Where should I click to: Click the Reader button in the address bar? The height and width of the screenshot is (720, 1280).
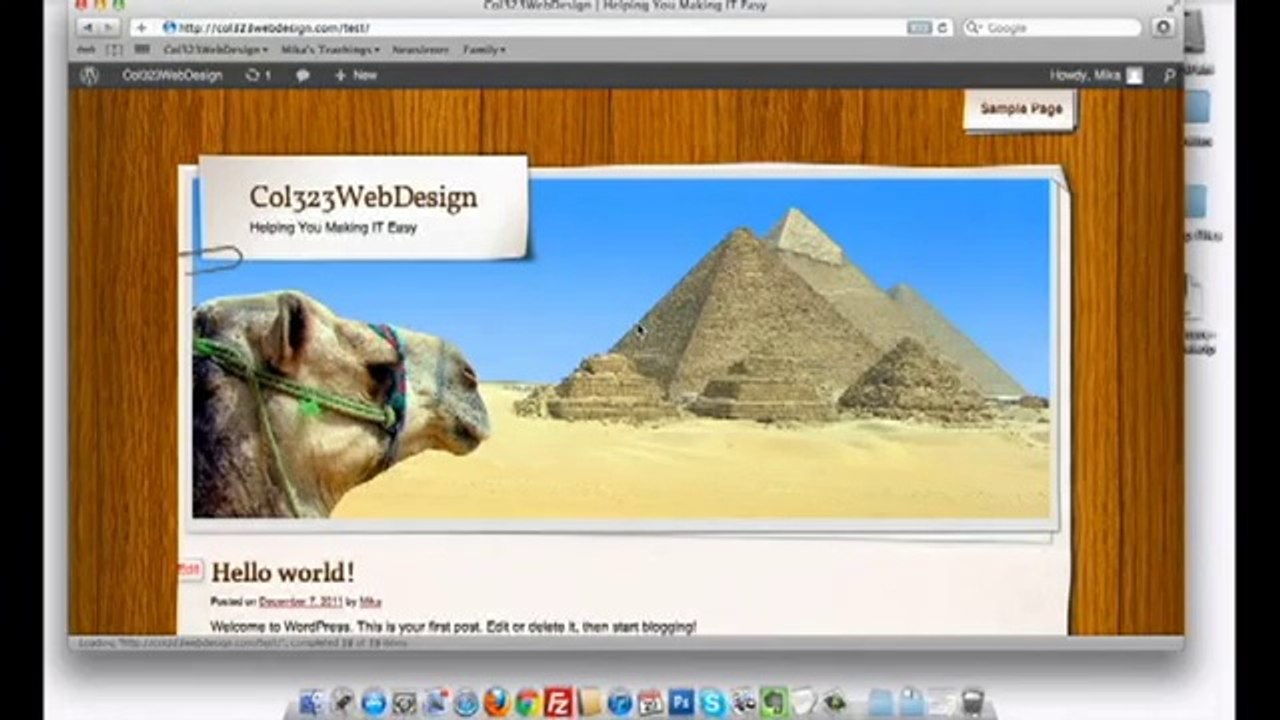[x=919, y=28]
